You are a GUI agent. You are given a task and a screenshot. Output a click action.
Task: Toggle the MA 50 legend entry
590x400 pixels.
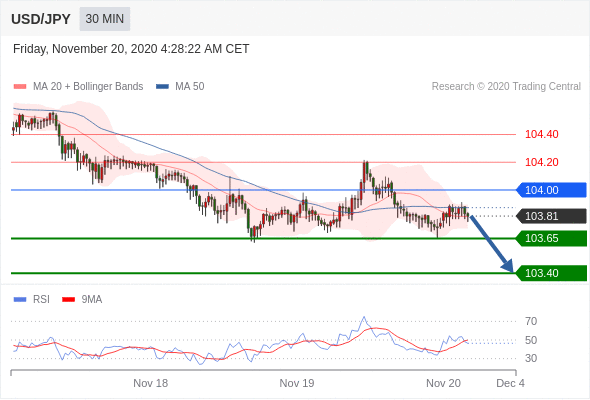tap(180, 87)
